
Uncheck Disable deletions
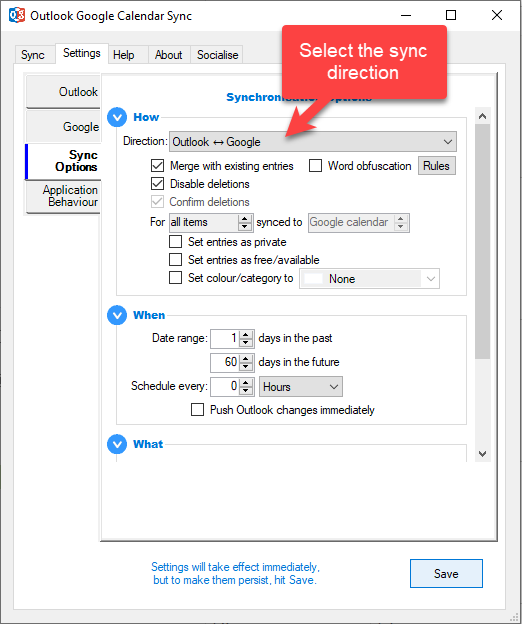[158, 183]
